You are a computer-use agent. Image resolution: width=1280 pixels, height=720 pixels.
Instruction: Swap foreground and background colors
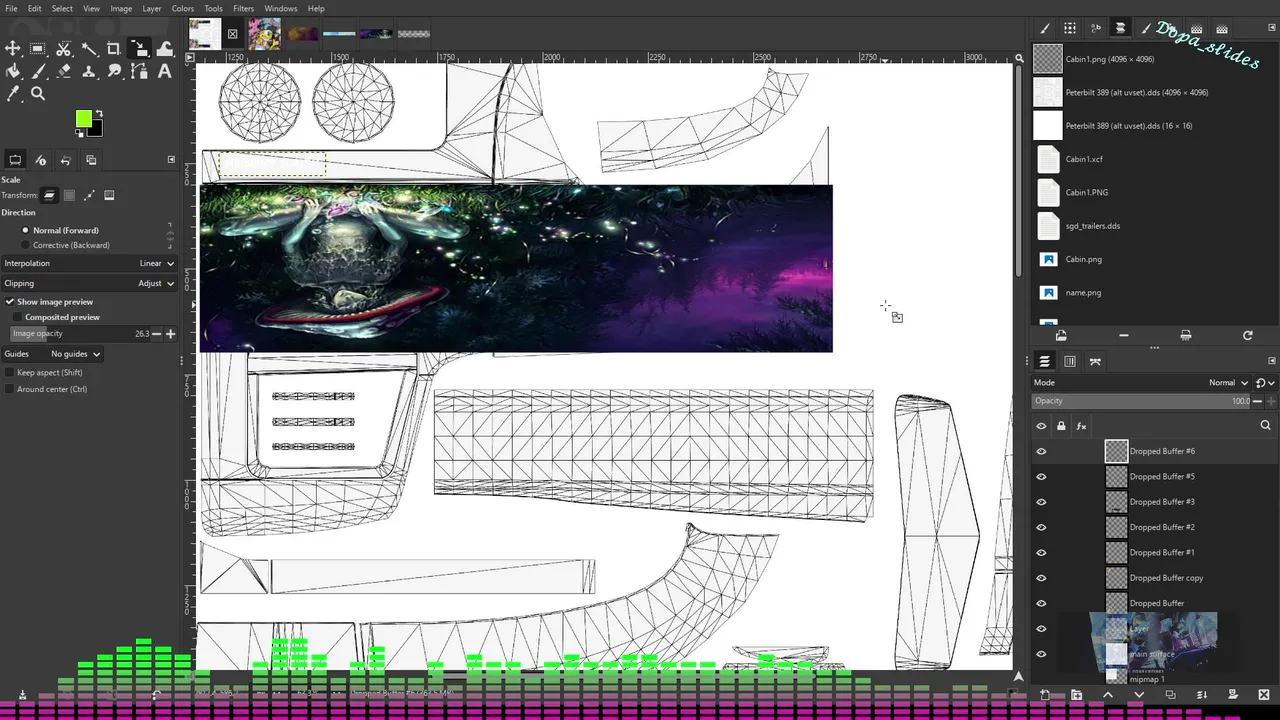[98, 114]
